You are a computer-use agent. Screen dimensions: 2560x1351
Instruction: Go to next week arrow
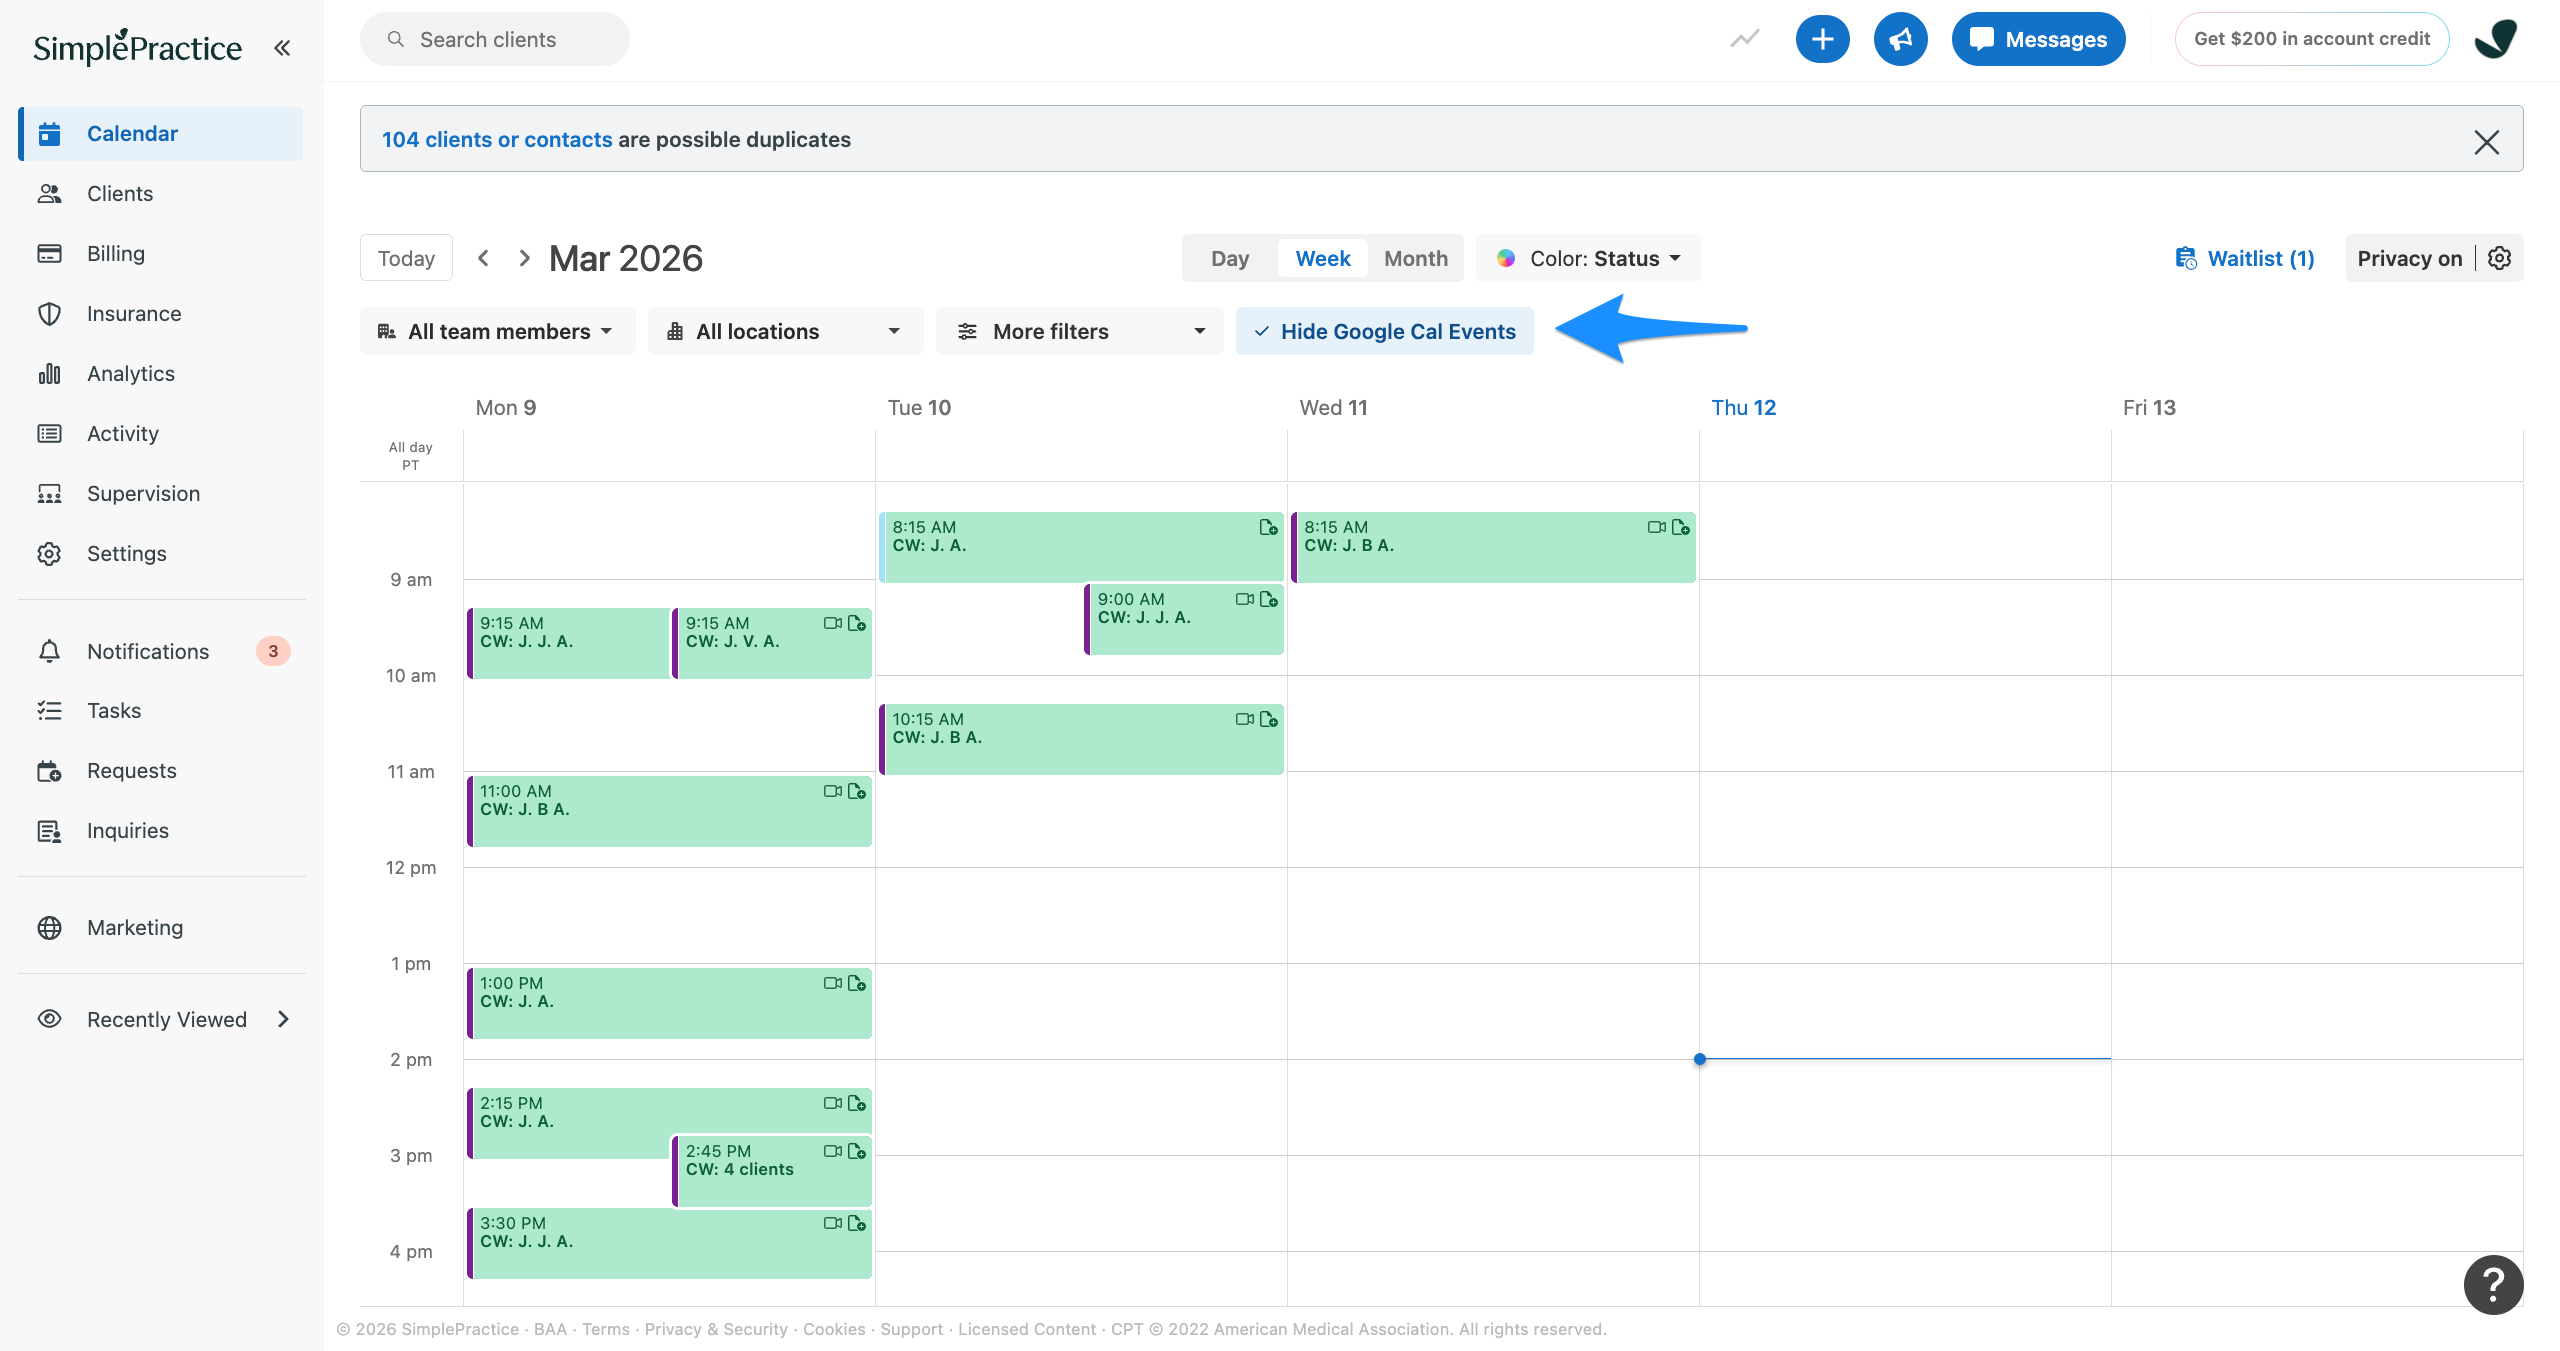(x=524, y=258)
